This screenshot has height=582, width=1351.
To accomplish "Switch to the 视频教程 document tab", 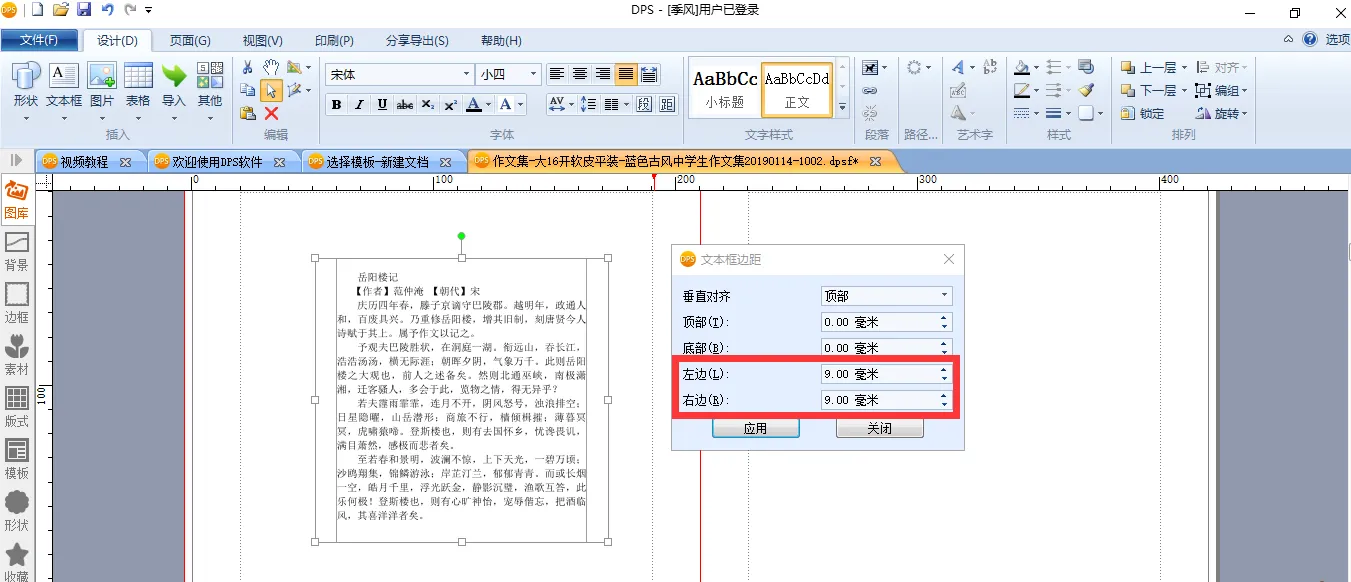I will [x=85, y=162].
